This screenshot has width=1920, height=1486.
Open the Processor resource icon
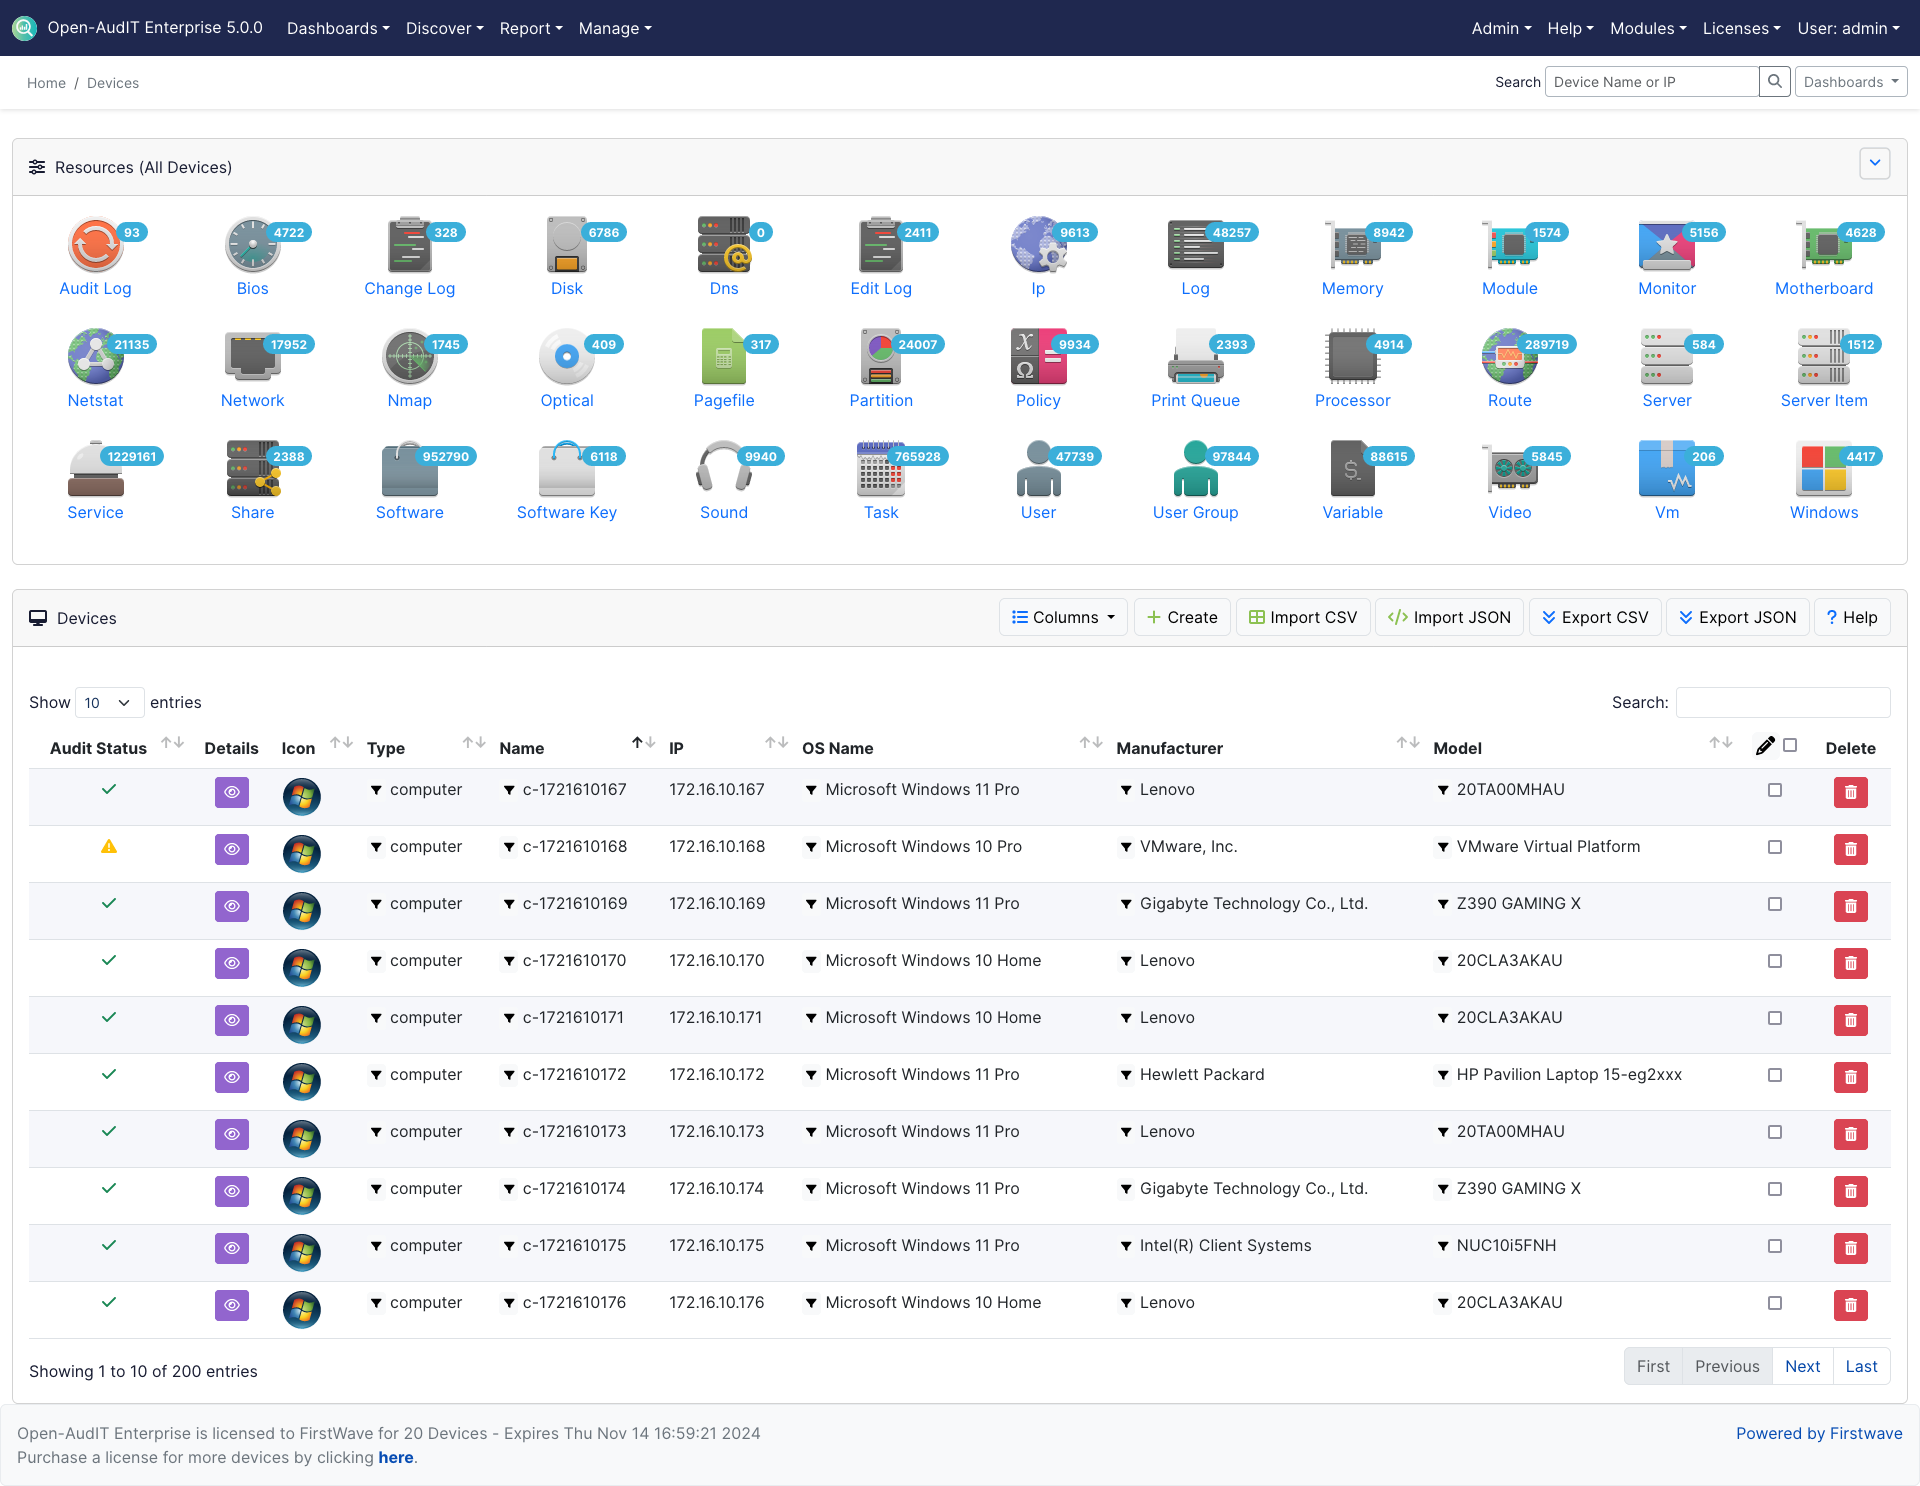coord(1353,357)
